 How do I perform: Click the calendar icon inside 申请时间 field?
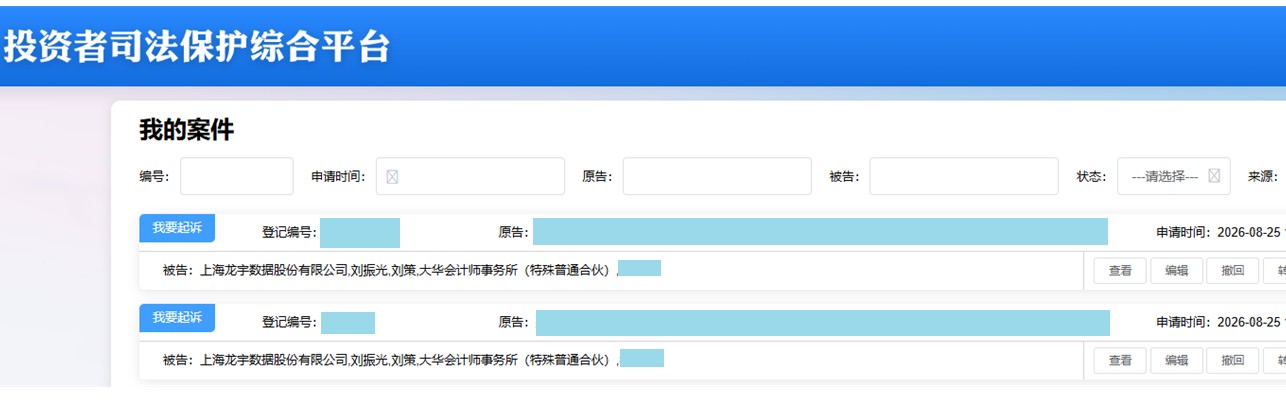[392, 177]
